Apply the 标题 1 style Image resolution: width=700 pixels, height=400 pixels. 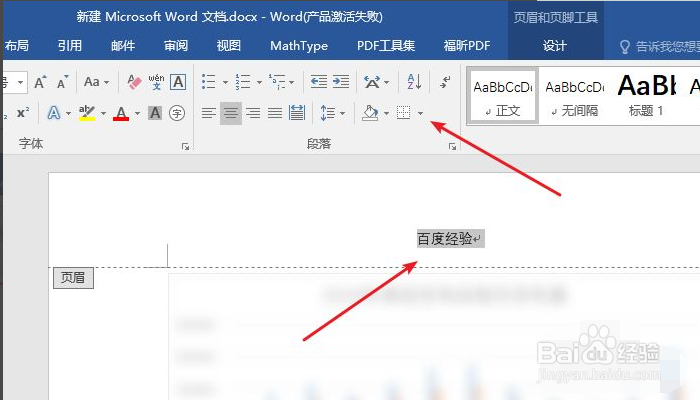point(647,95)
